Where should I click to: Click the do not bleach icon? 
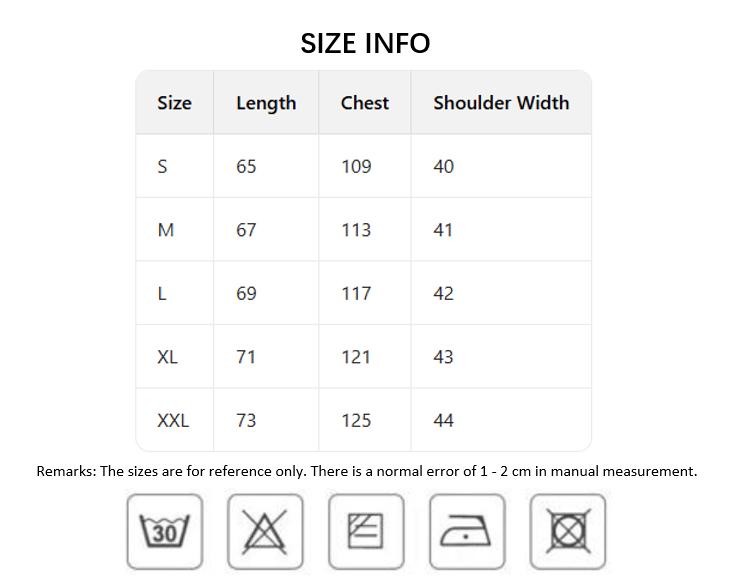[x=265, y=531]
